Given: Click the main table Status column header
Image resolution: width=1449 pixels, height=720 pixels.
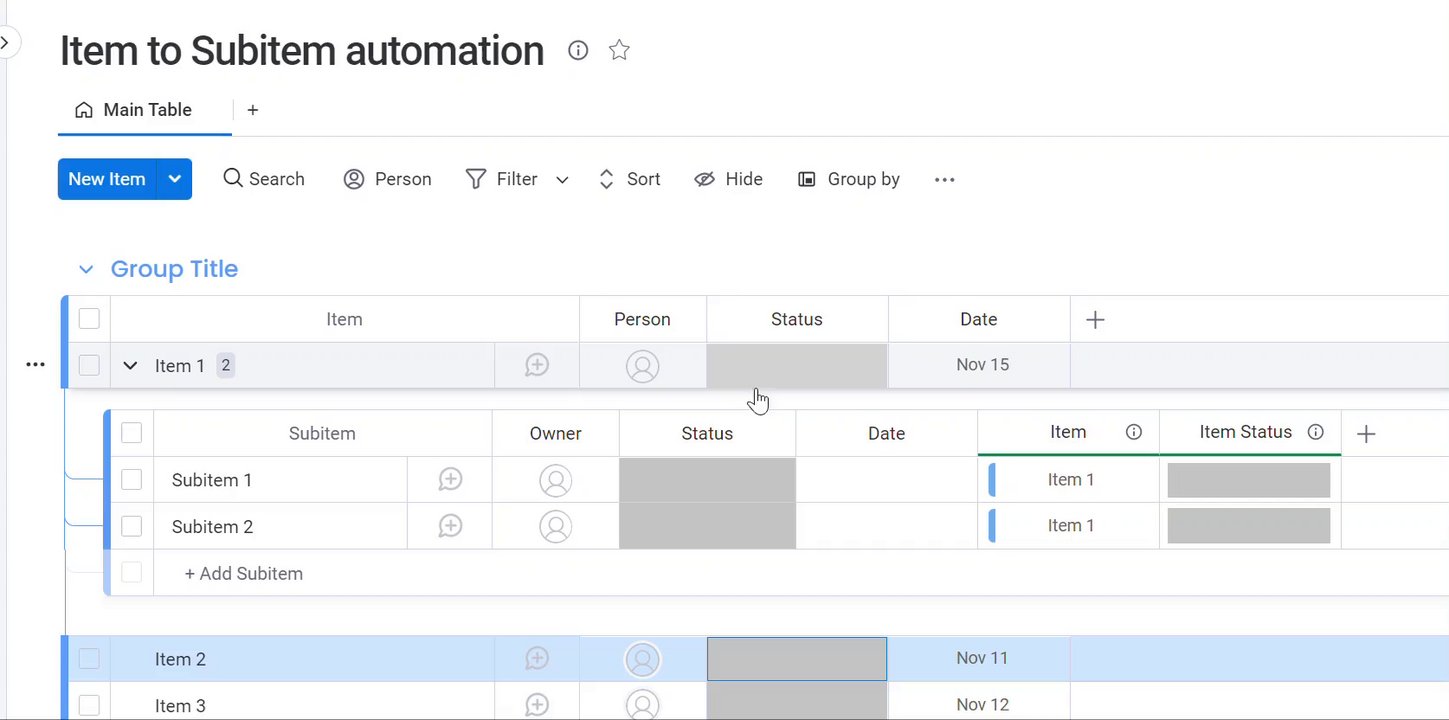Looking at the screenshot, I should tap(797, 319).
